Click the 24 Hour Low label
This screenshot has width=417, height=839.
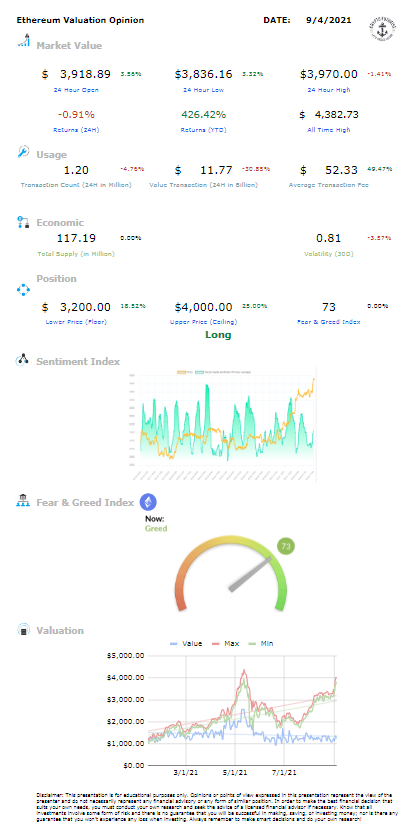[x=203, y=90]
